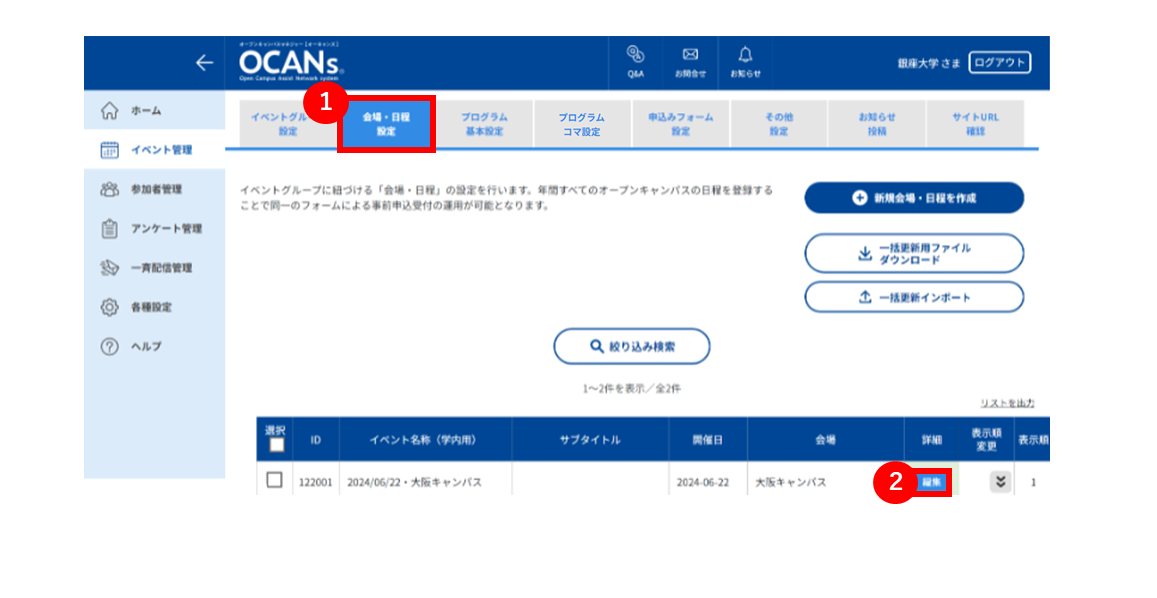Check the row 122001 checkbox
The height and width of the screenshot is (598, 1157).
click(274, 481)
